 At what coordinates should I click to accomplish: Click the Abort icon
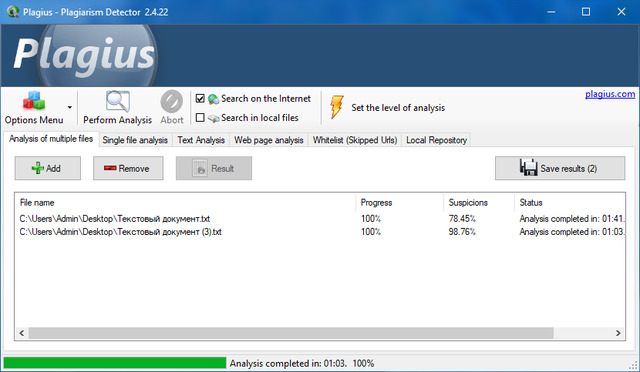click(171, 101)
